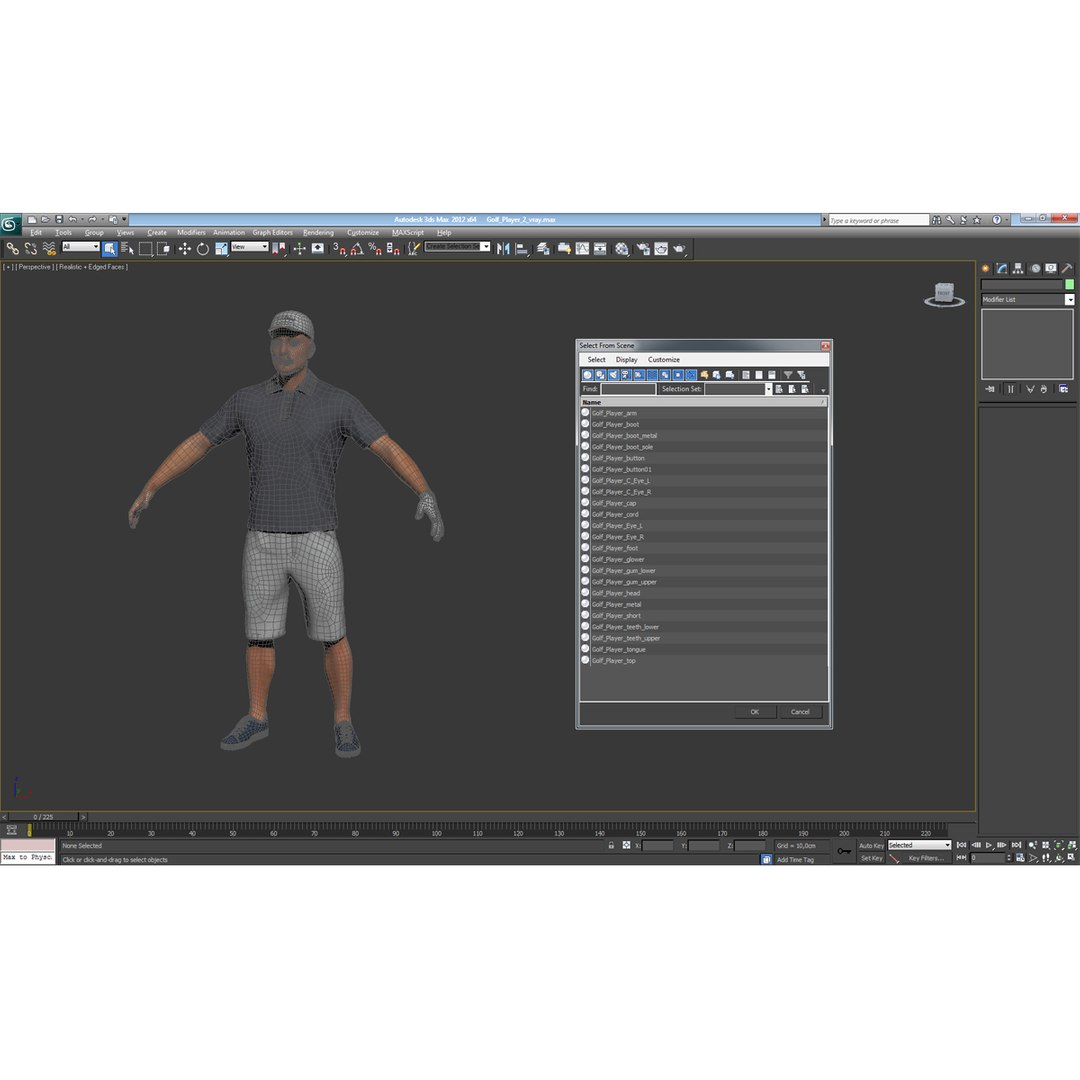
Task: Open the Material Editor
Action: click(x=621, y=249)
